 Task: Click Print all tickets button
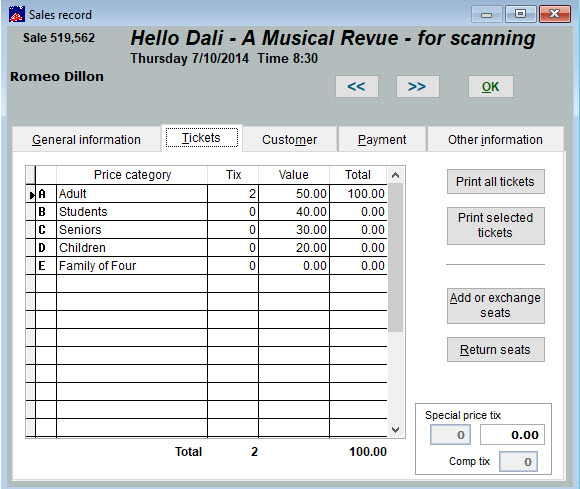(x=496, y=182)
